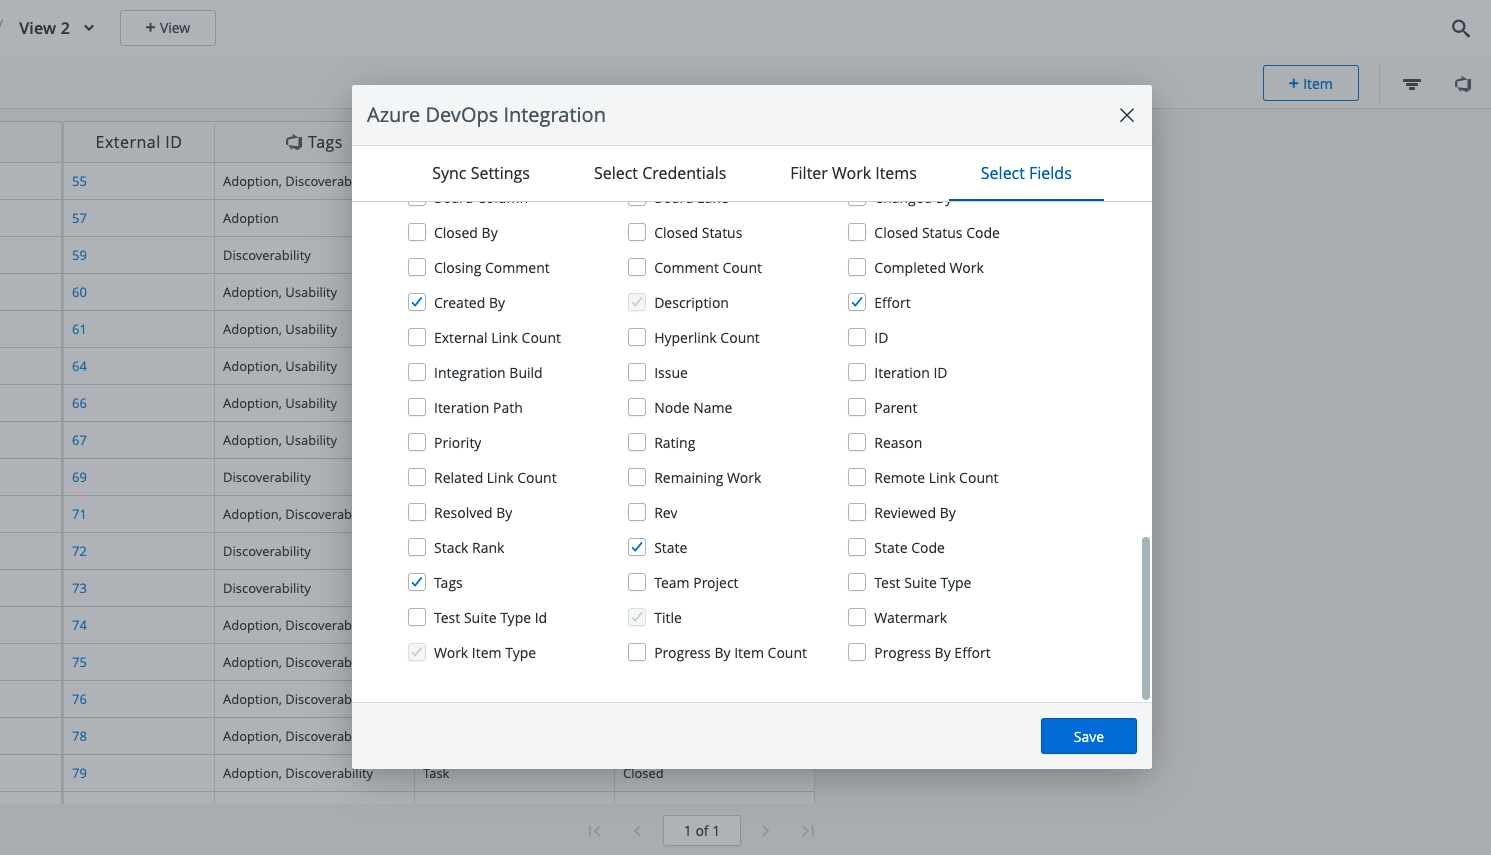Image resolution: width=1491 pixels, height=855 pixels.
Task: Add a new view with + View
Action: coord(168,28)
